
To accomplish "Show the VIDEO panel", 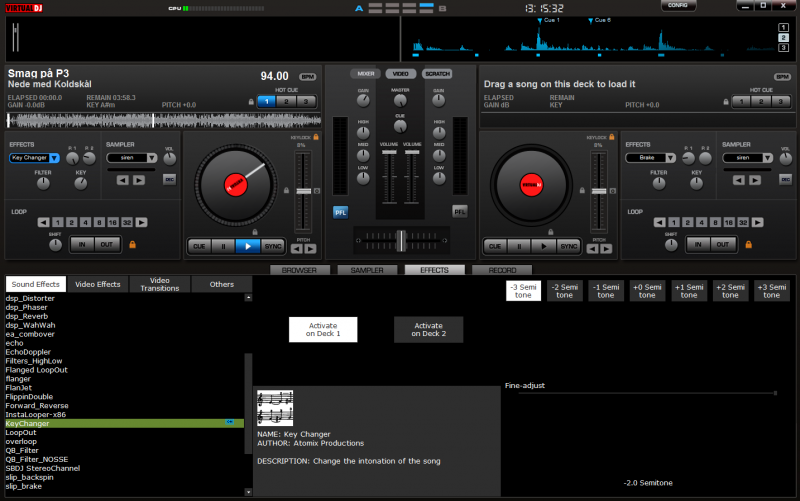I will pyautogui.click(x=401, y=74).
